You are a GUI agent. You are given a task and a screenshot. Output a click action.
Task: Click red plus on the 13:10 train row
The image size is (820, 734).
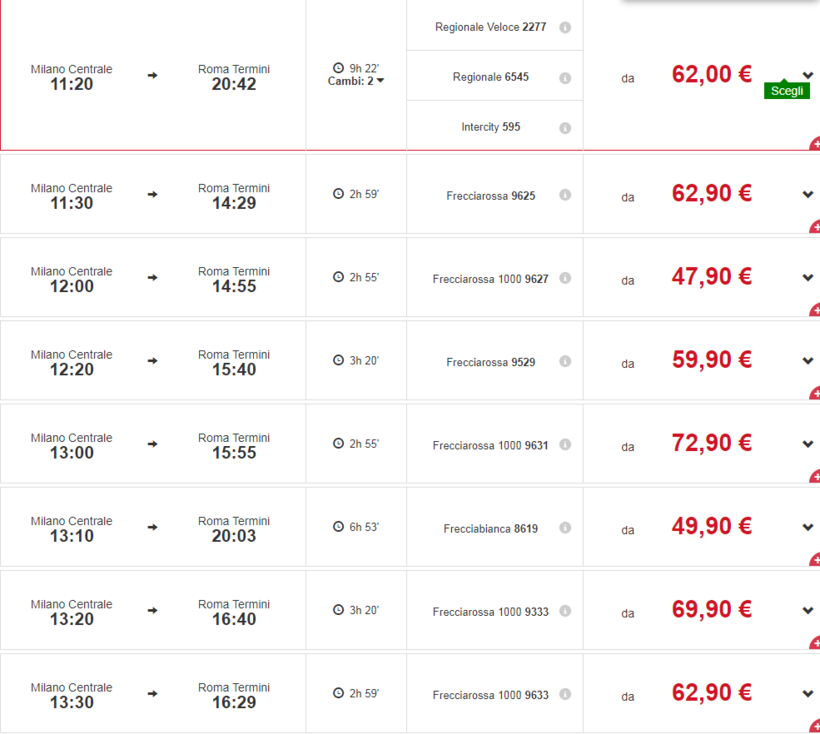(x=815, y=560)
